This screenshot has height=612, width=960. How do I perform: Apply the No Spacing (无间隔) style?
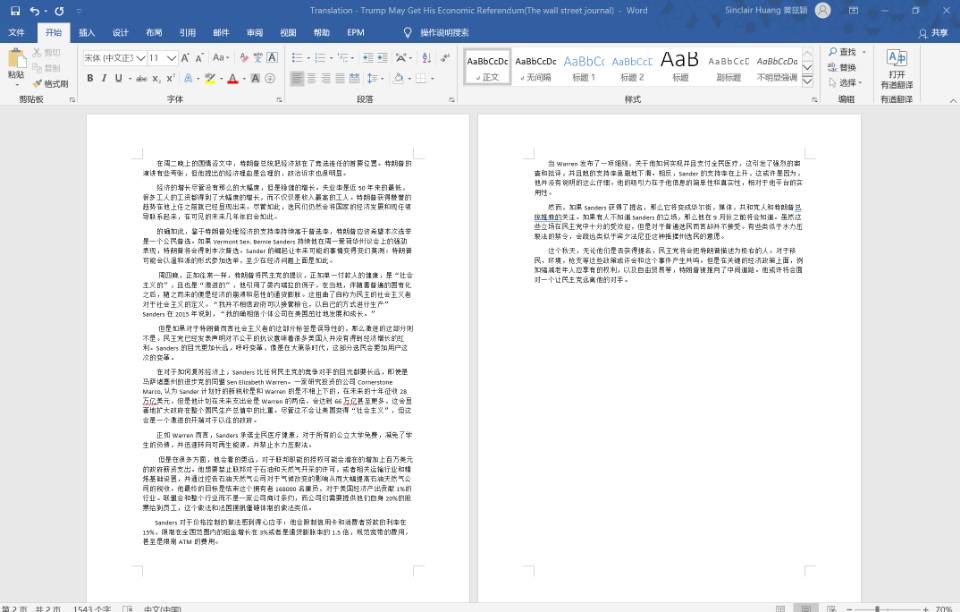536,66
